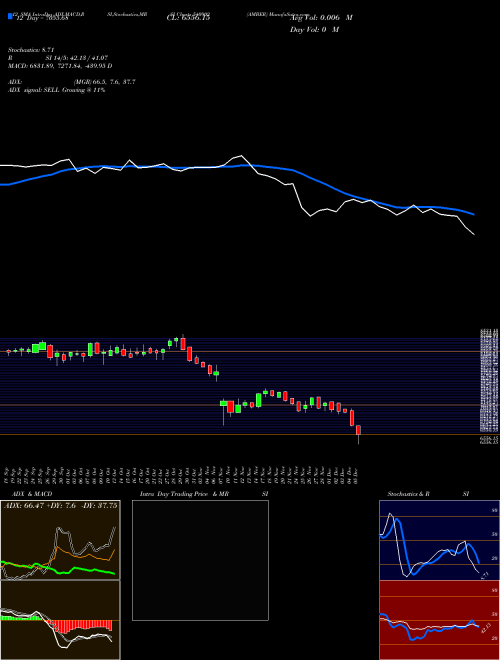Click the 'Avg Vol: 0.006 M' label
The height and width of the screenshot is (660, 500).
pyautogui.click(x=322, y=18)
